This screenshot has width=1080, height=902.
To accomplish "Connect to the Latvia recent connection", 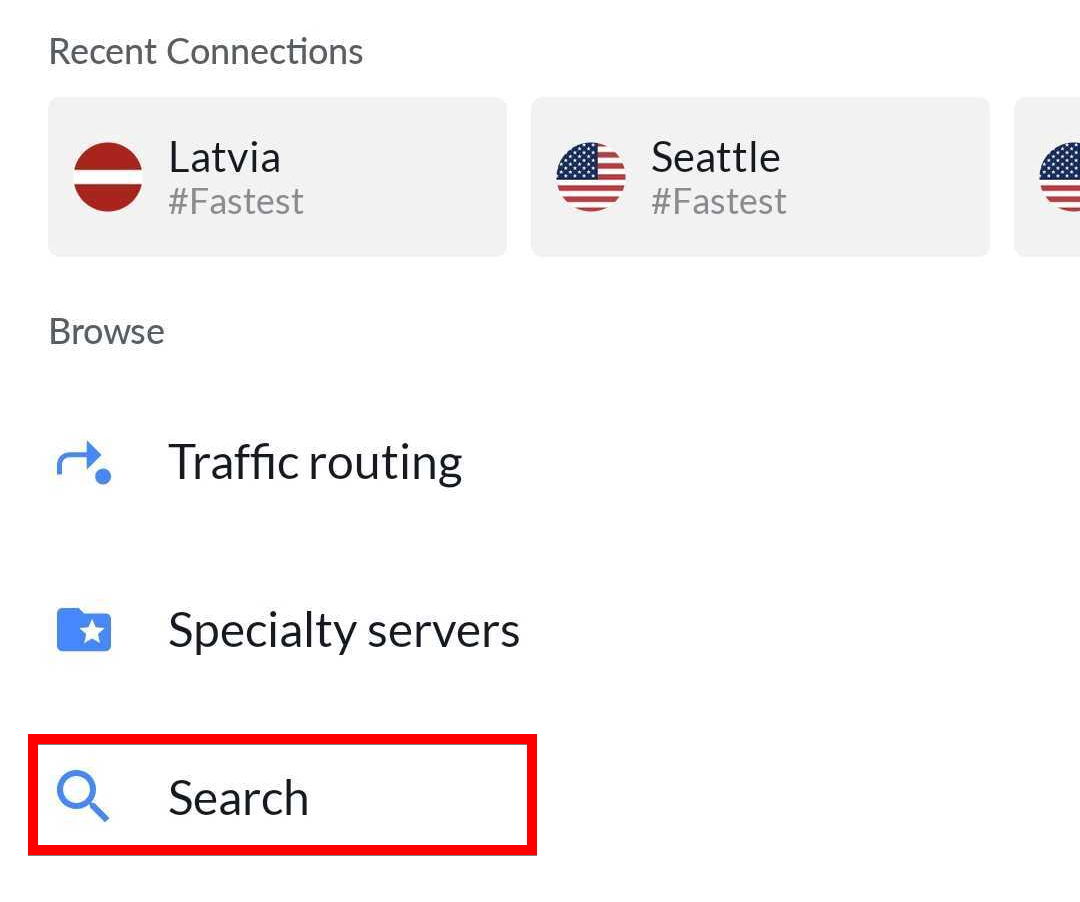I will pyautogui.click(x=277, y=177).
